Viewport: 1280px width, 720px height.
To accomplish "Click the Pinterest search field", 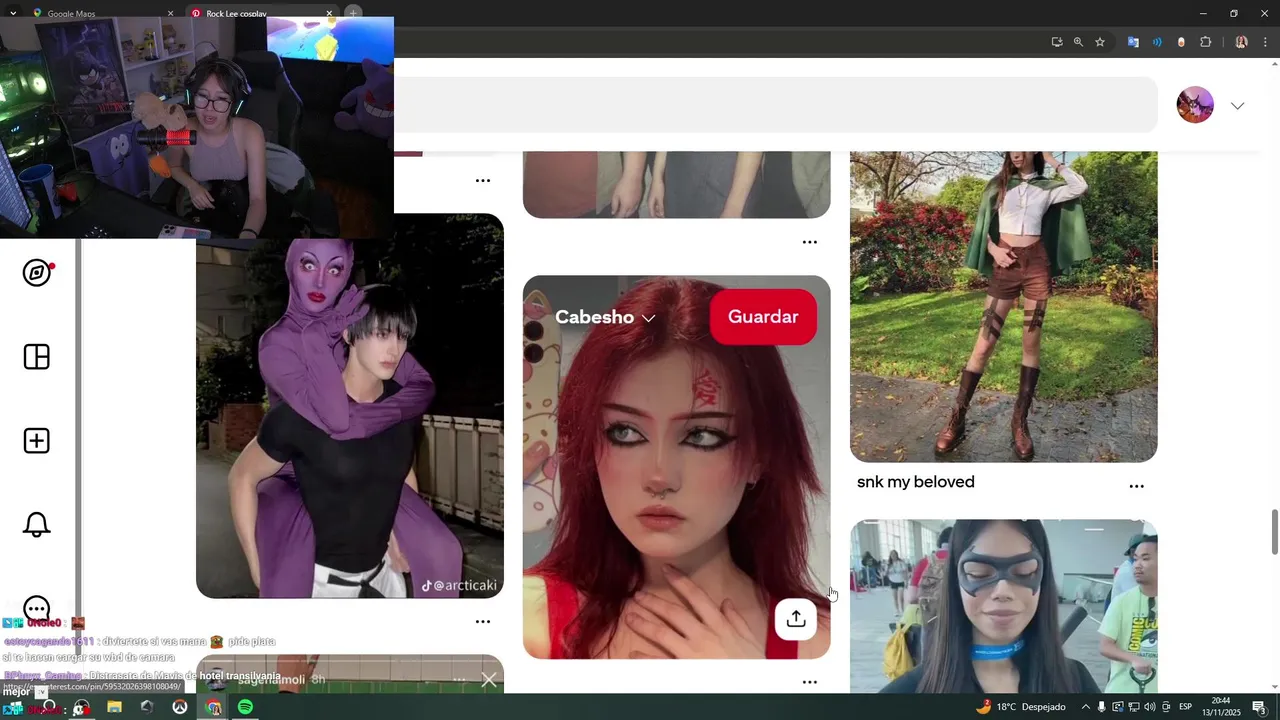I will (x=776, y=105).
